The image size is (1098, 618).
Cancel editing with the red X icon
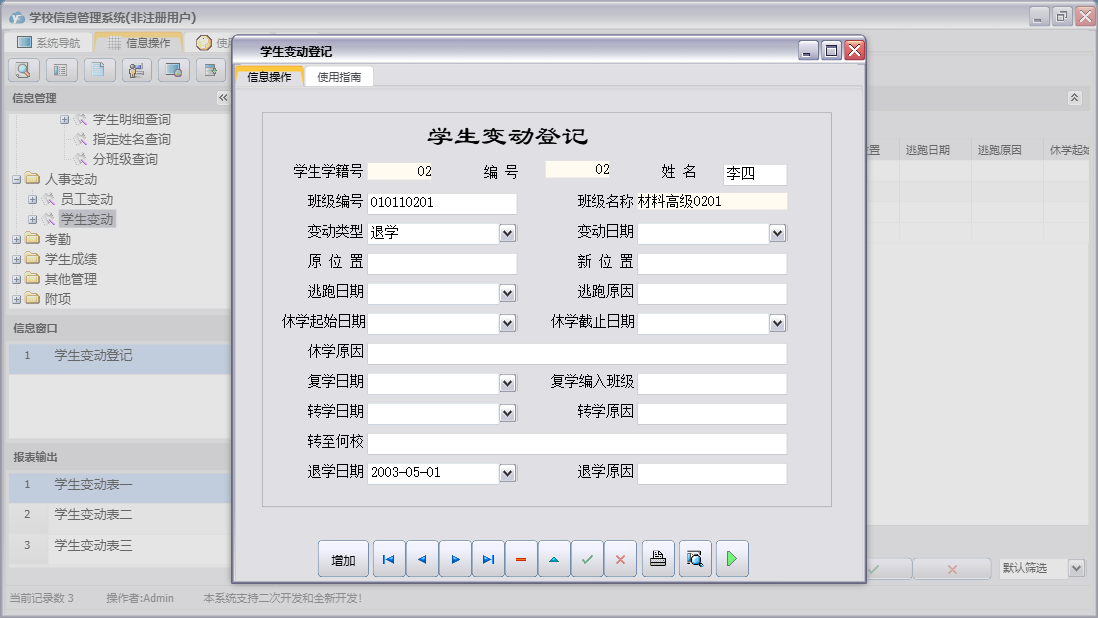click(620, 559)
